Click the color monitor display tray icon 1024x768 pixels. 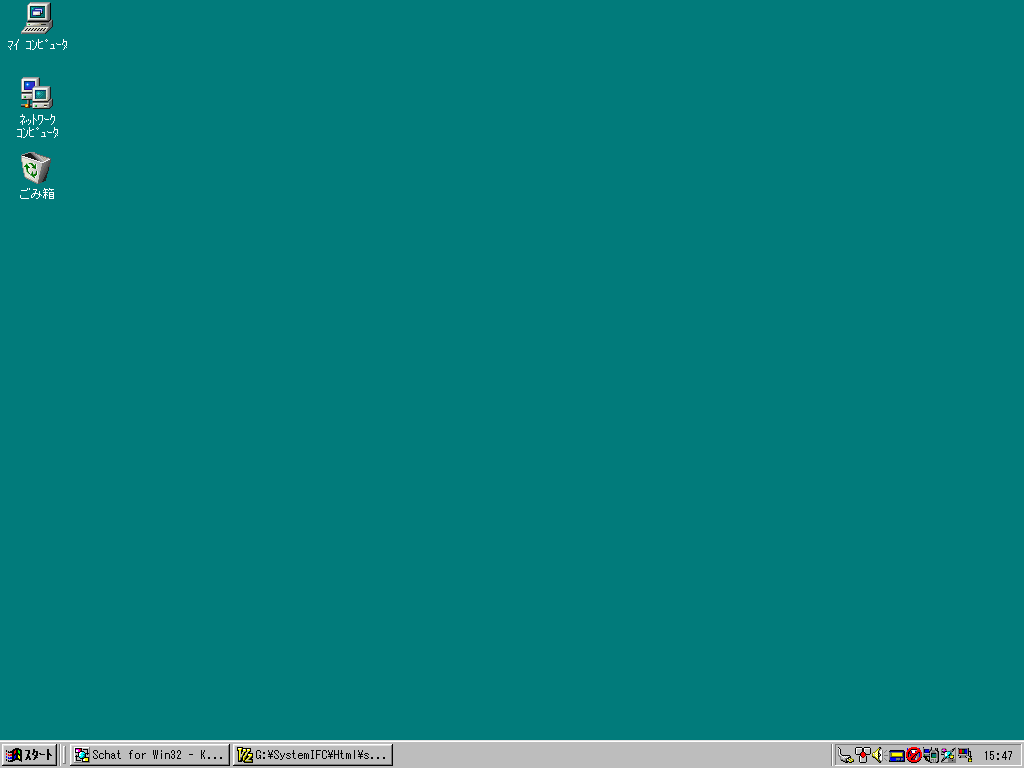965,755
